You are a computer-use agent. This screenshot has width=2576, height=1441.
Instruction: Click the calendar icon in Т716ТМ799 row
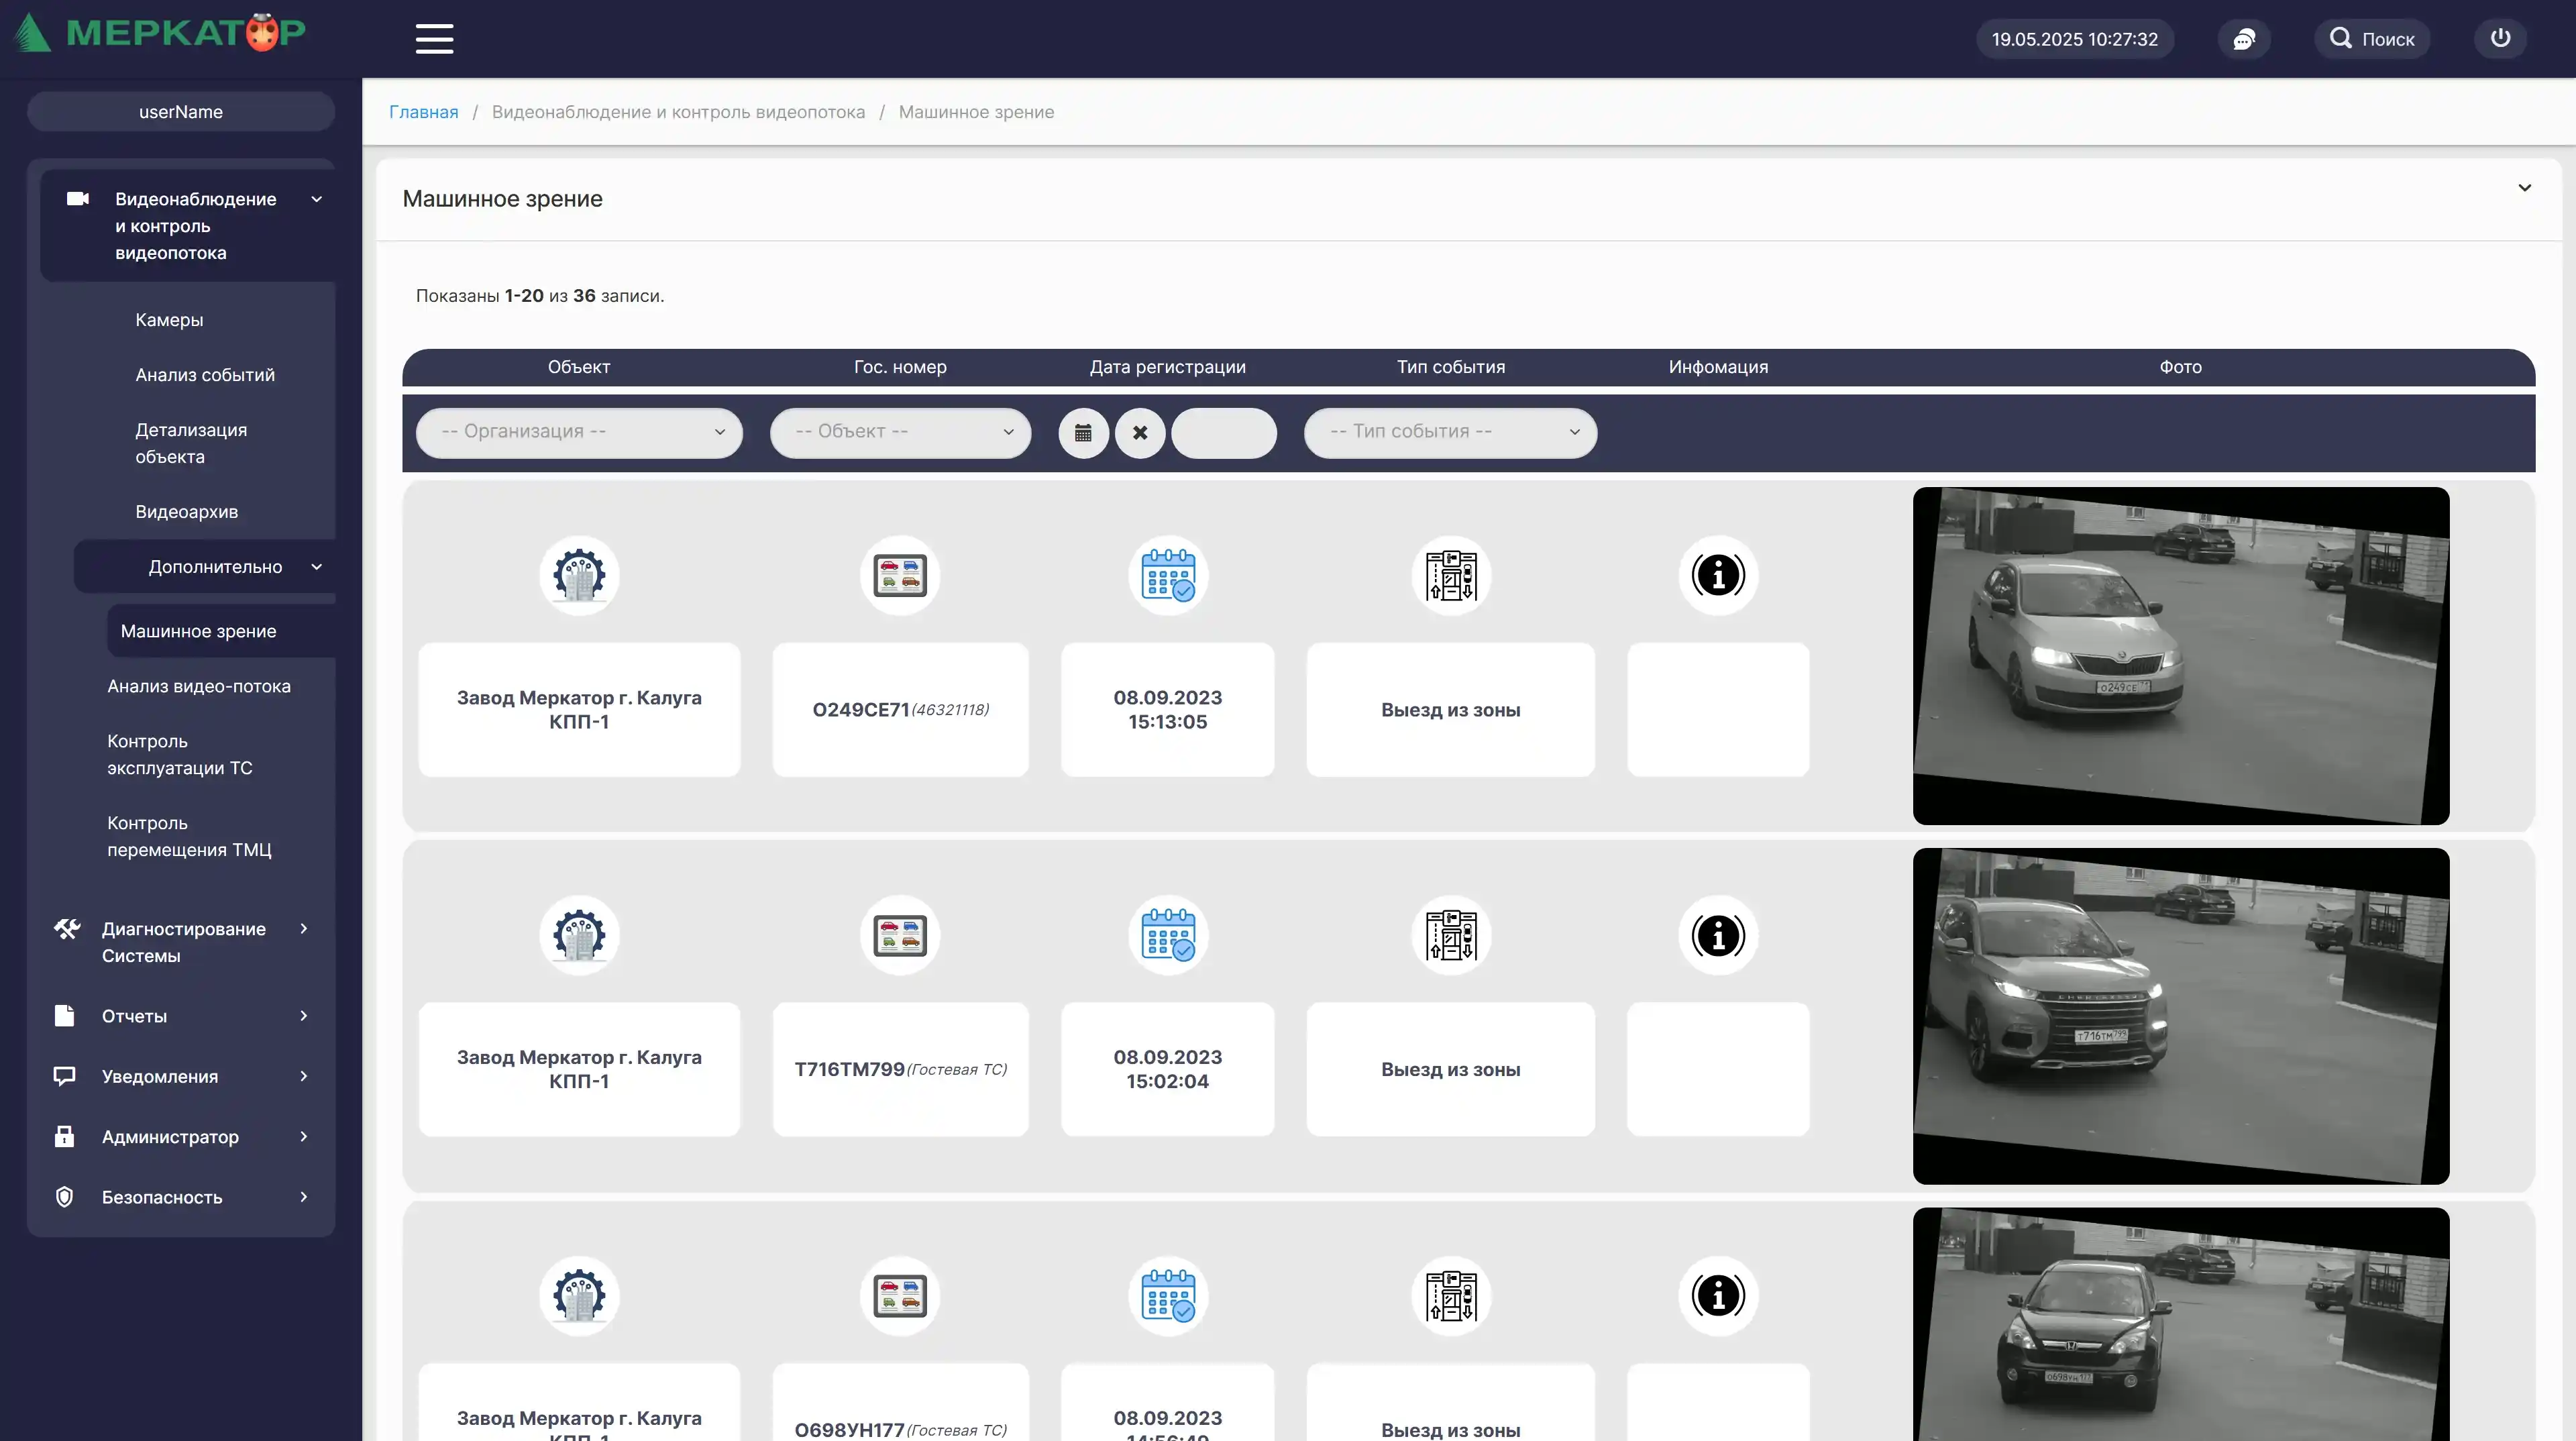(1168, 936)
